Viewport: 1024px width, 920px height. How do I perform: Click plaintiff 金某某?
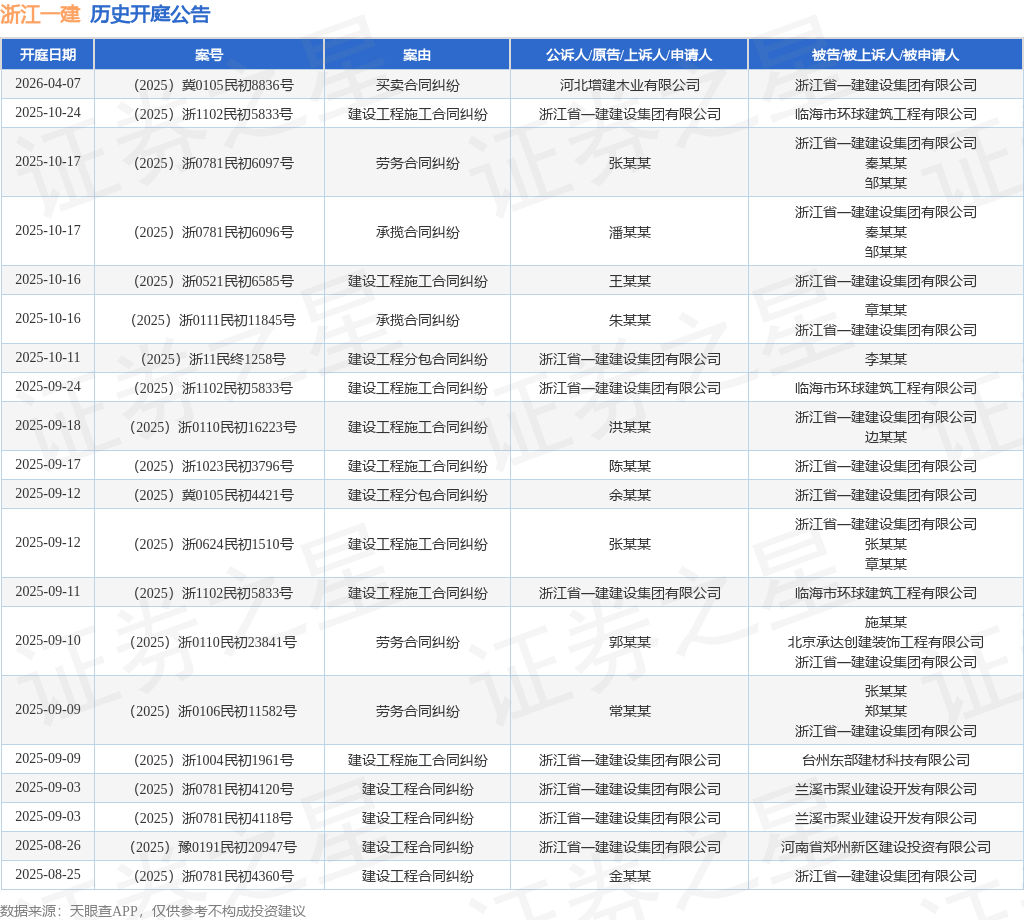point(630,876)
